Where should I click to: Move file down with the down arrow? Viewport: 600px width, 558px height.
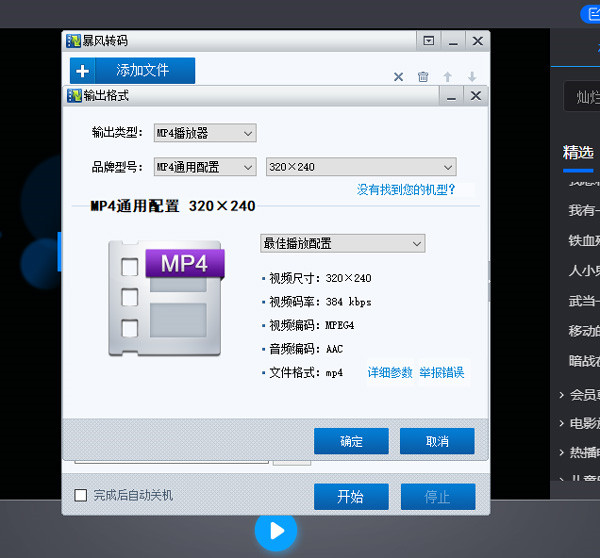point(472,77)
